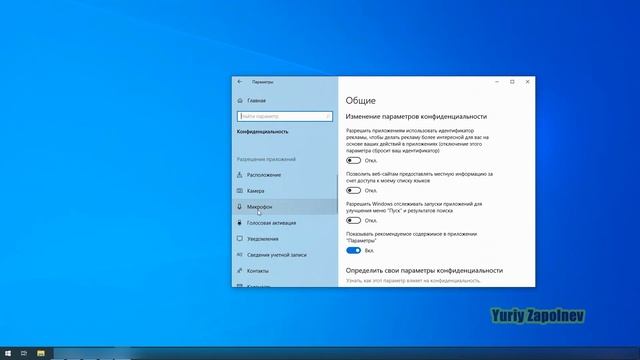Open File Explorer from the taskbar
This screenshot has height=360, width=640.
41,353
